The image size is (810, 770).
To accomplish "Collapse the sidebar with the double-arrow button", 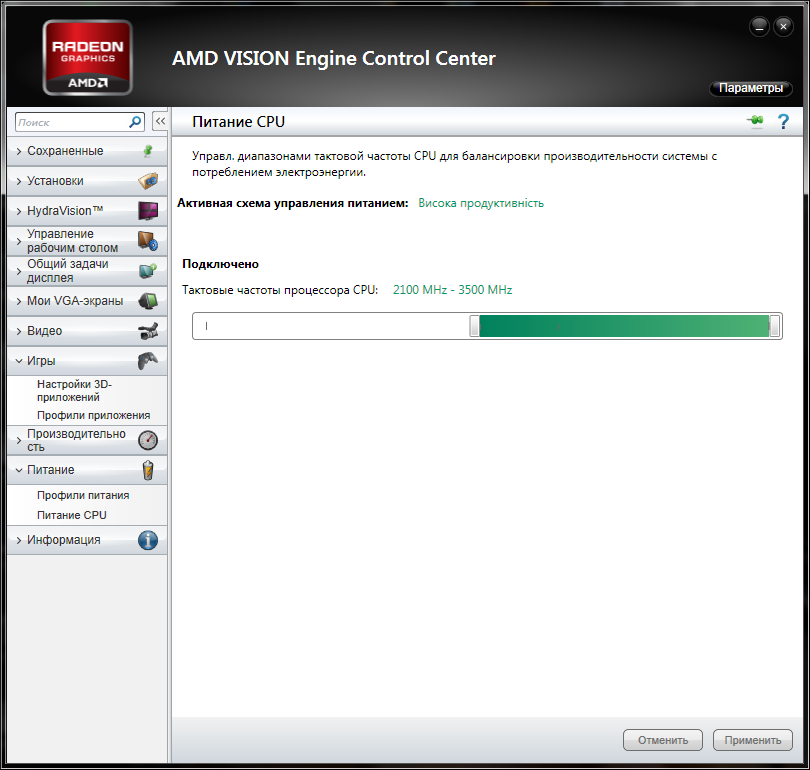I will point(160,121).
